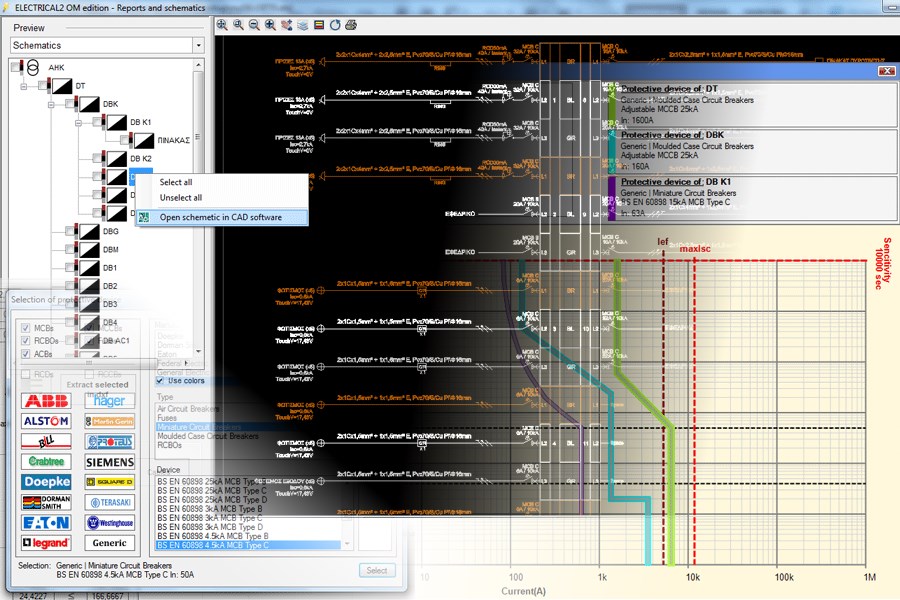
Task: Choose Open schemetic in CAD software
Action: click(220, 217)
